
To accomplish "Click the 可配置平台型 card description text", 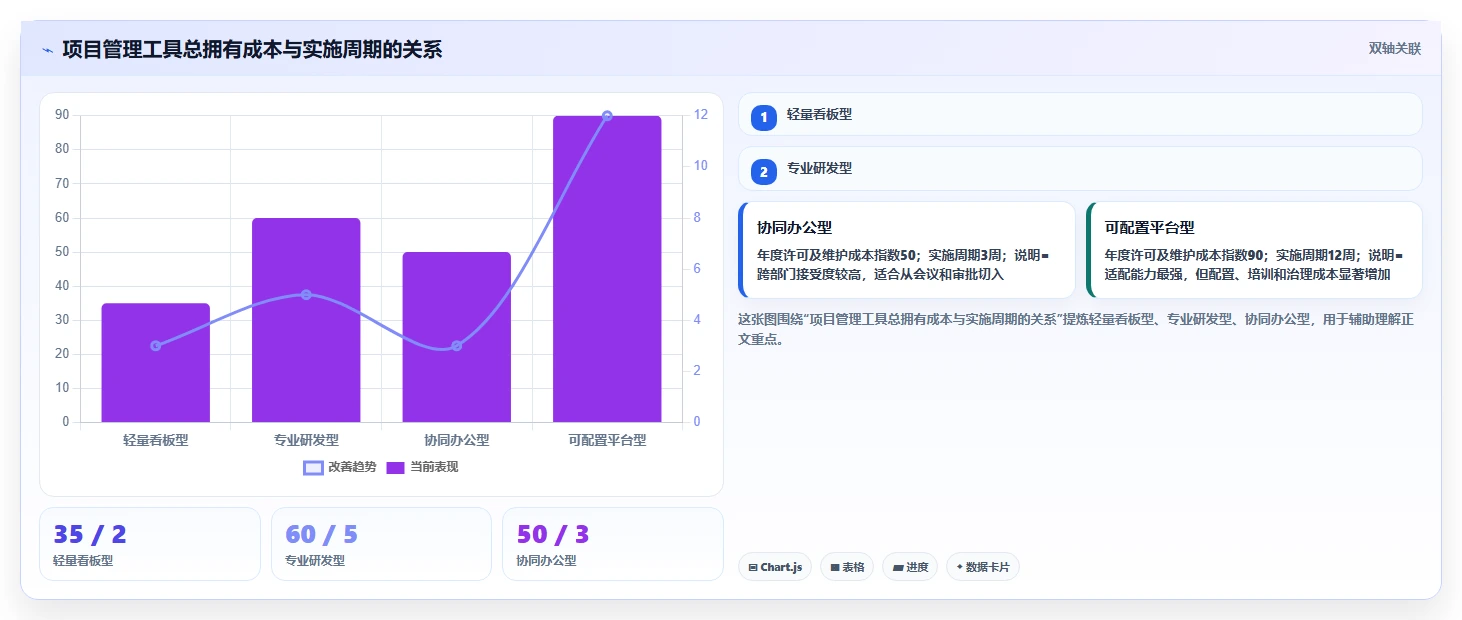I will pos(1254,264).
